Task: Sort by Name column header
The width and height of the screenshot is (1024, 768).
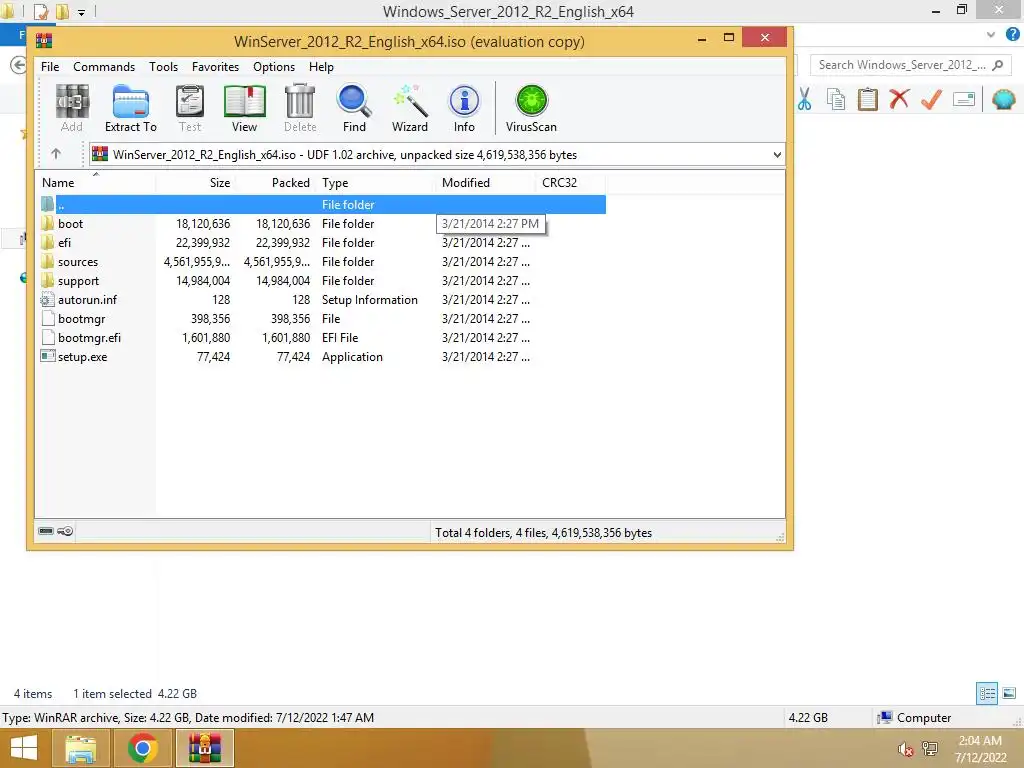Action: pos(96,183)
